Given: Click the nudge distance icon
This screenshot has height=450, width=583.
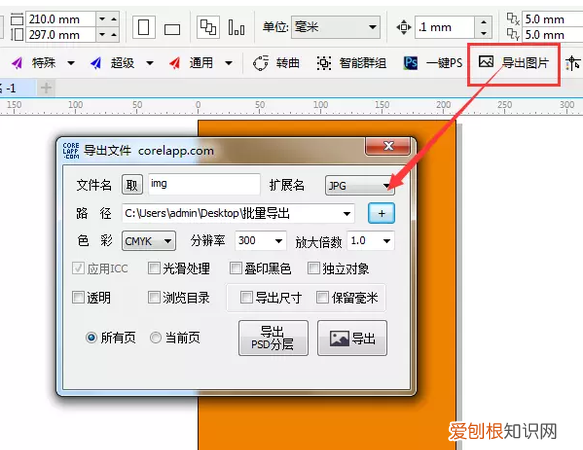Looking at the screenshot, I should pos(403,27).
